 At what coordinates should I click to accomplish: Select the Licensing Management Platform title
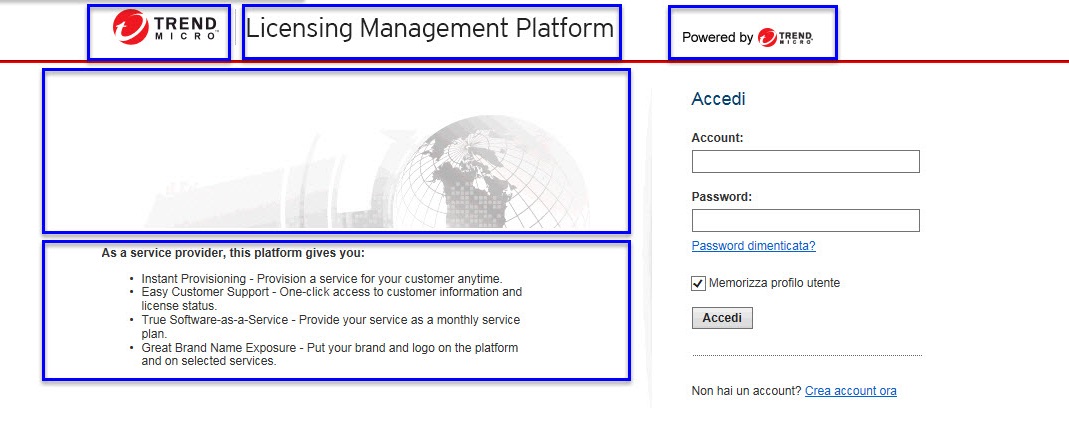tap(429, 30)
